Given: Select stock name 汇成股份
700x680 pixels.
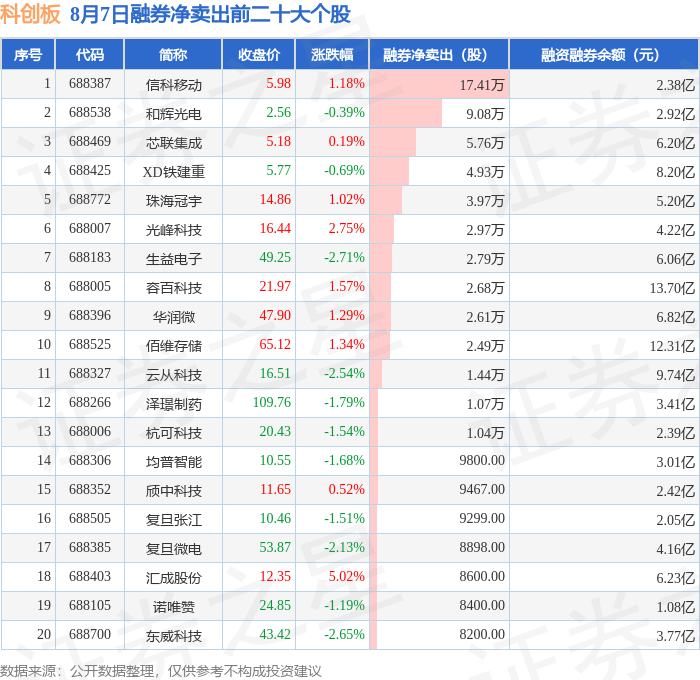Looking at the screenshot, I should [174, 578].
